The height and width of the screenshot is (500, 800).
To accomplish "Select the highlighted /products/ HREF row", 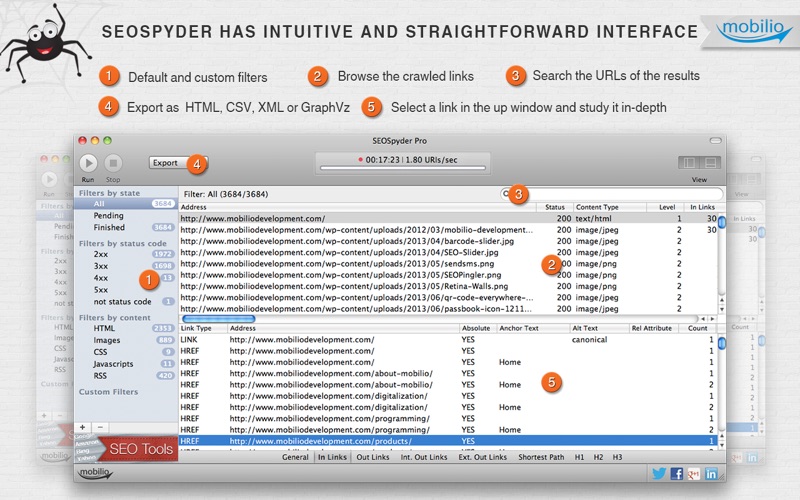I will [448, 441].
